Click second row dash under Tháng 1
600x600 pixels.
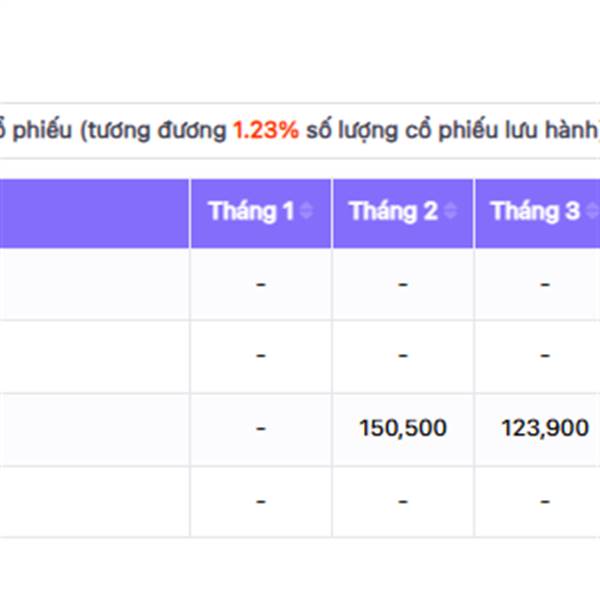(x=261, y=356)
